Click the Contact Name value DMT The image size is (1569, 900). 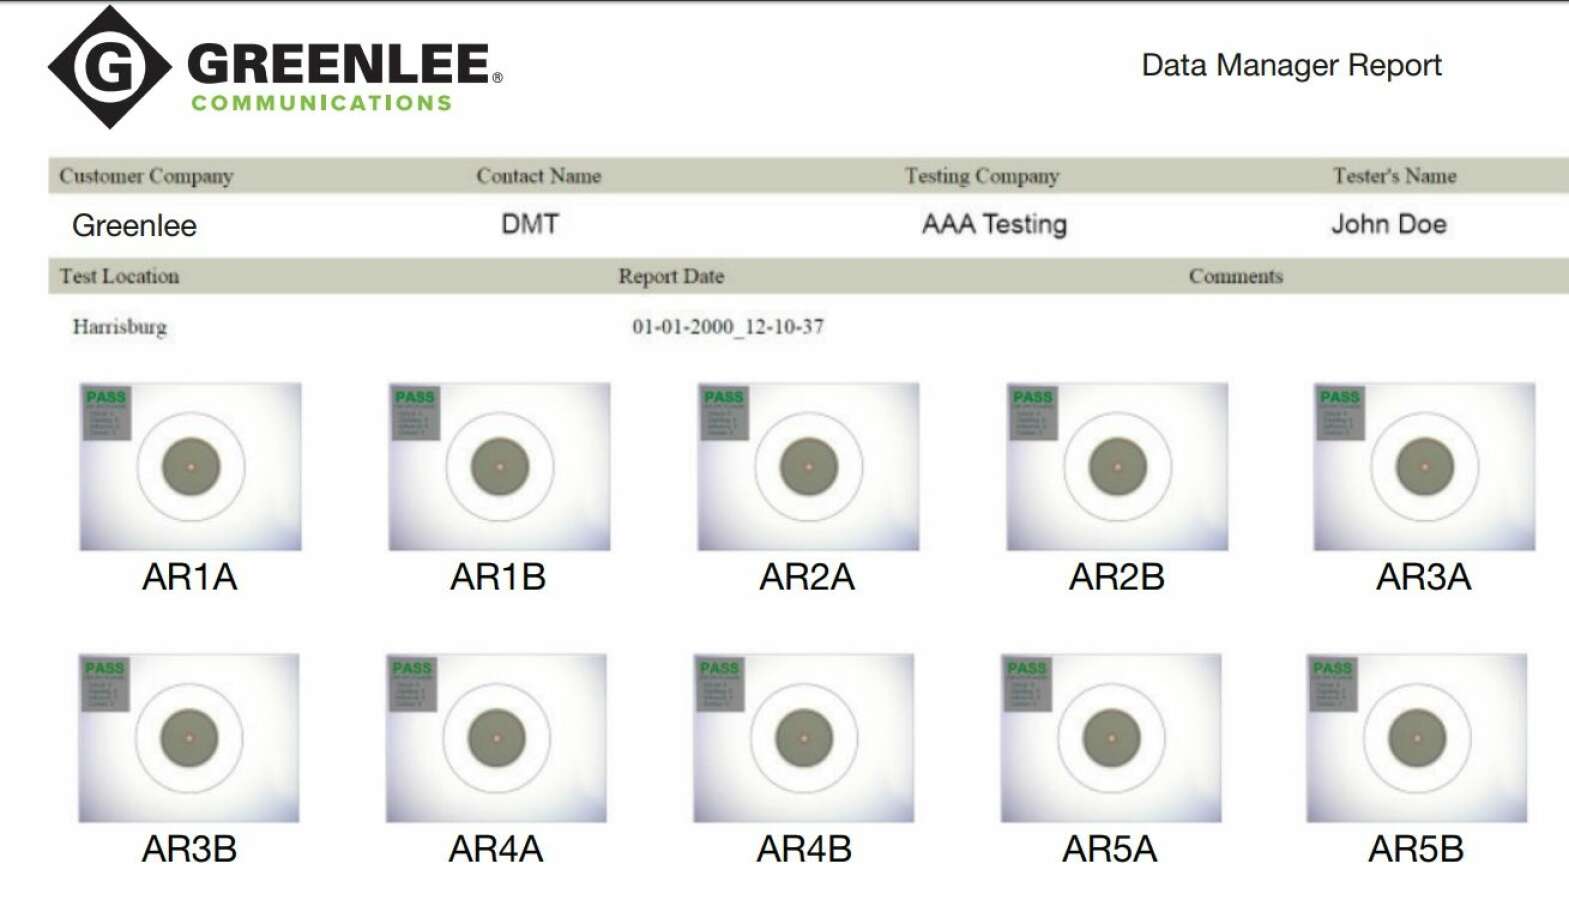click(530, 224)
